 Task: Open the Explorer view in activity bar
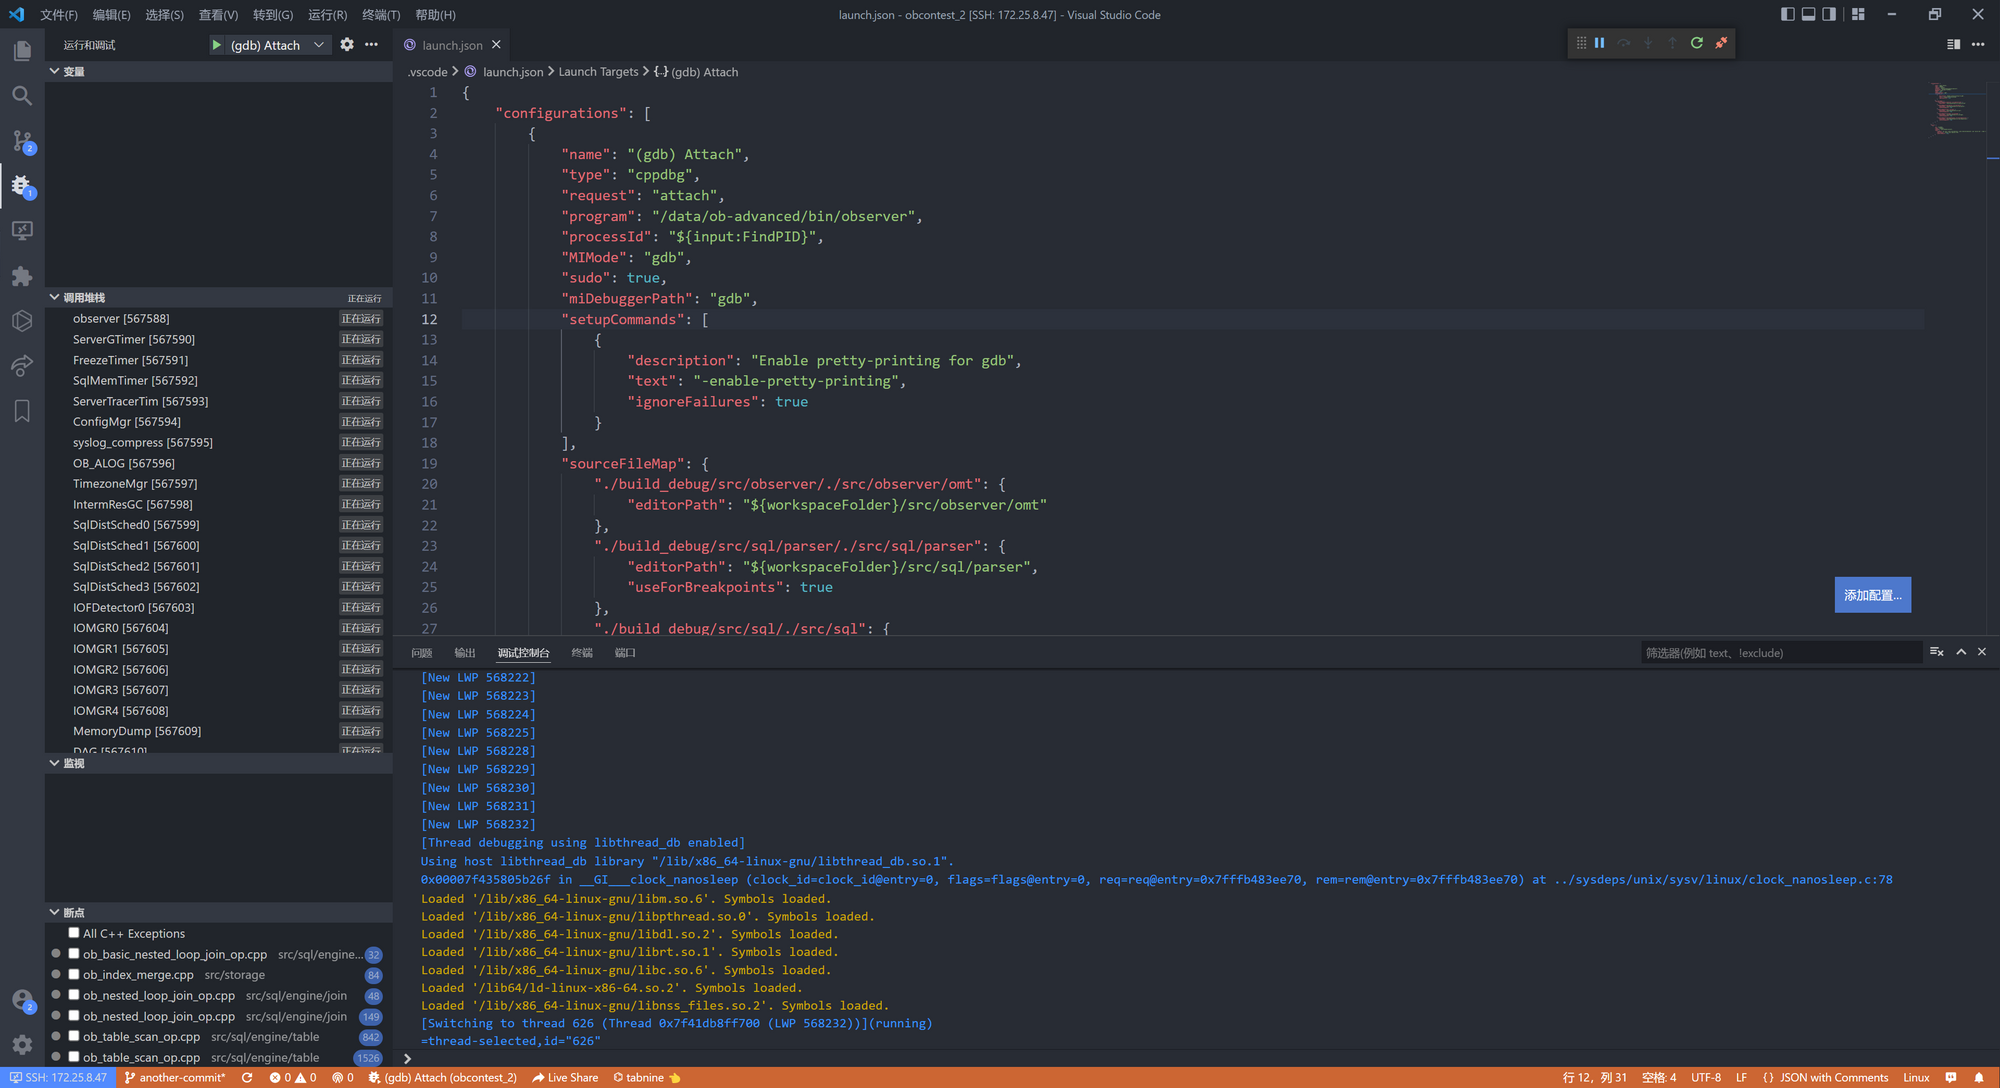[x=22, y=50]
